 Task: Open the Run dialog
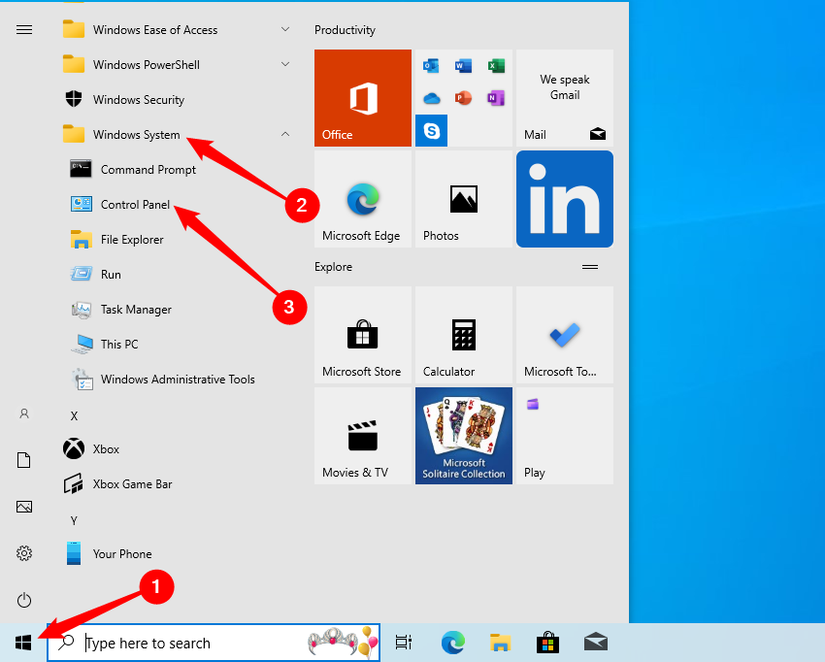click(110, 274)
